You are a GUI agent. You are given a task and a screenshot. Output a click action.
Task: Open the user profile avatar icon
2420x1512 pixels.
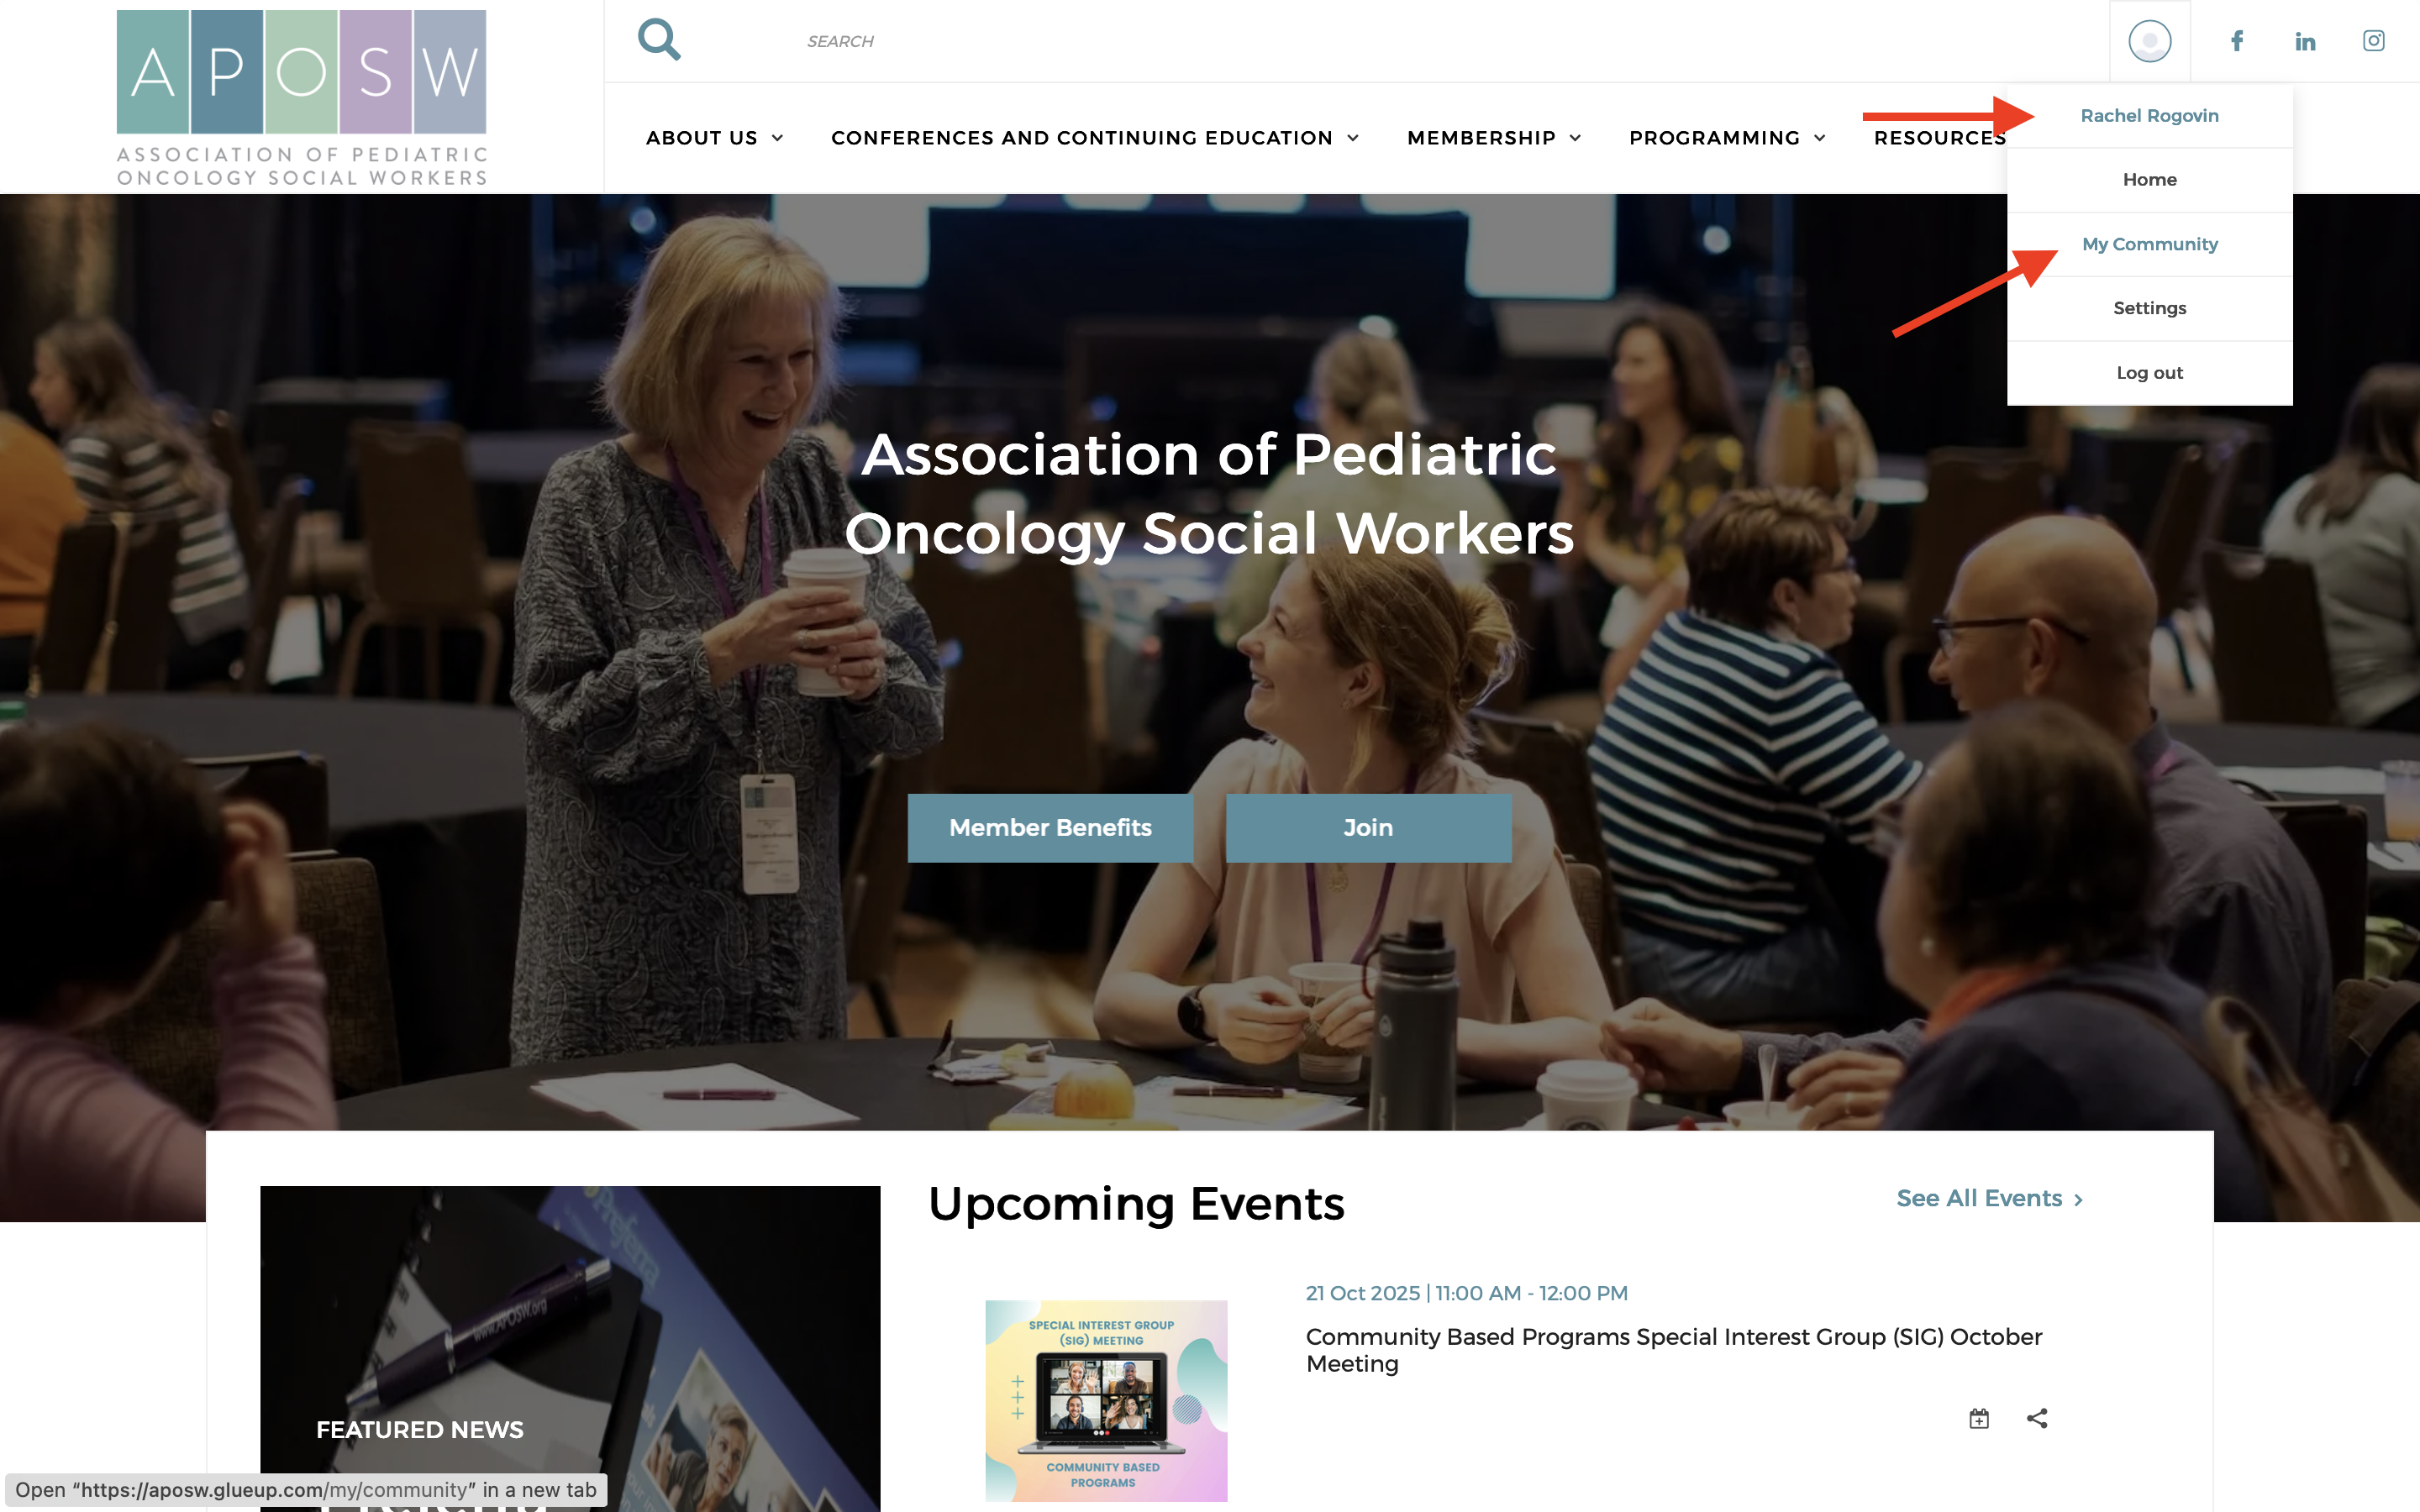coord(2149,41)
